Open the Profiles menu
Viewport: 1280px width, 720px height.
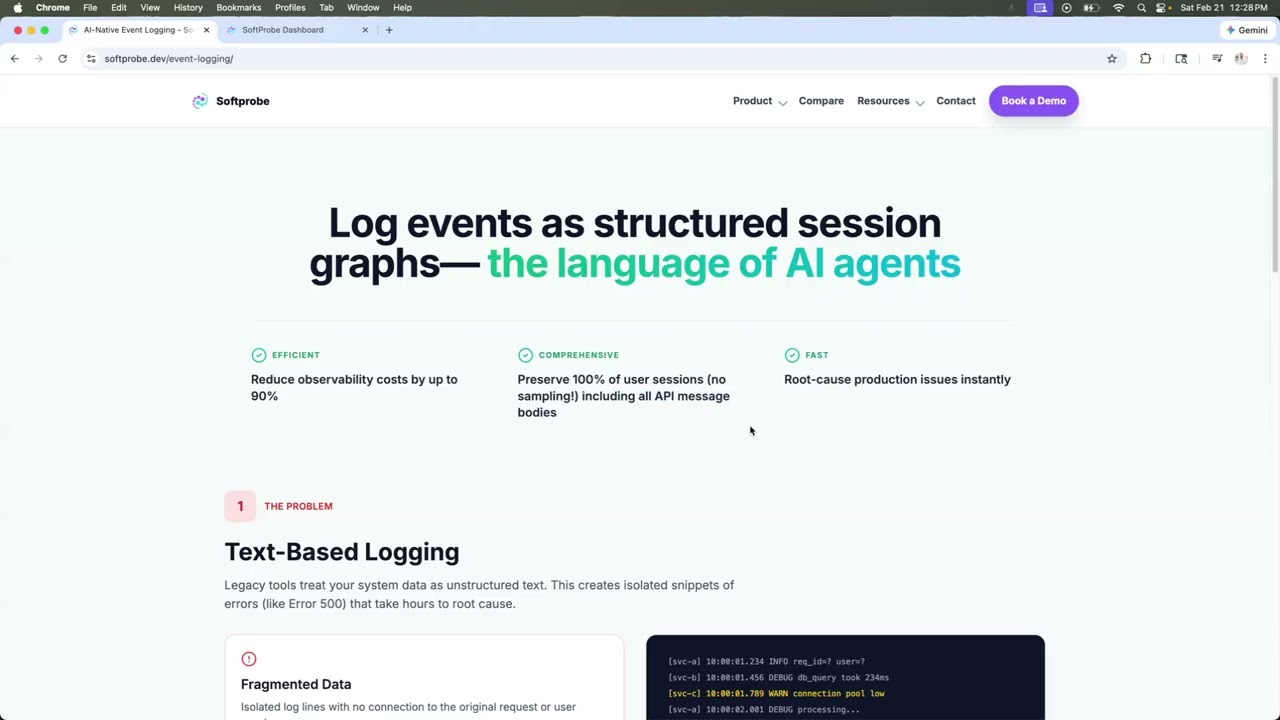(290, 7)
